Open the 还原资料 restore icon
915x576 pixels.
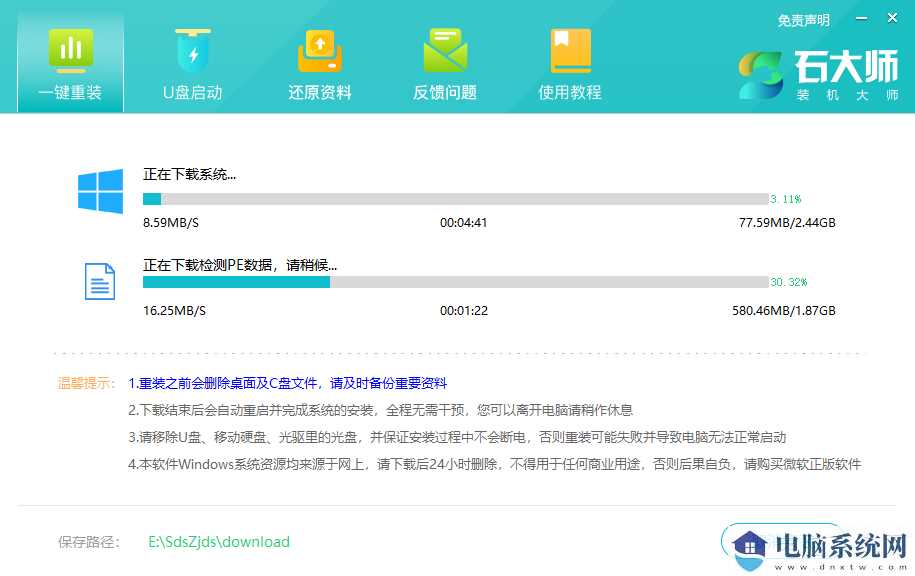click(319, 50)
